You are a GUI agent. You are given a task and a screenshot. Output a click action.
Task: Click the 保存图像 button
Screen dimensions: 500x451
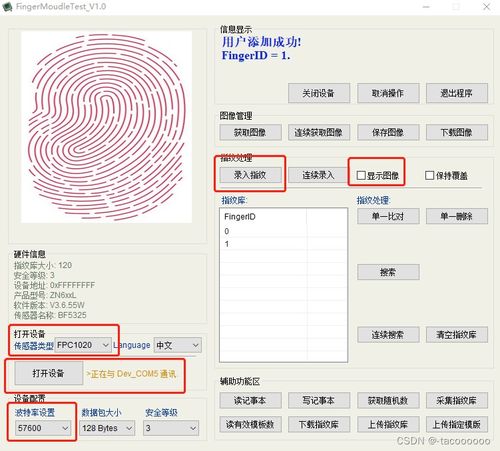tap(388, 132)
